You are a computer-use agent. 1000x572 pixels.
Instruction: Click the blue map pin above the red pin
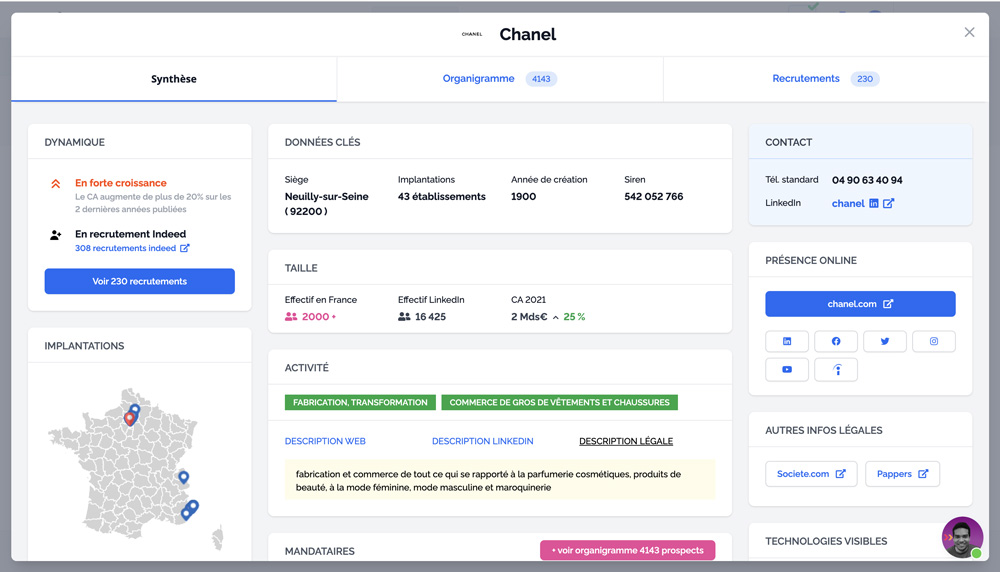coord(135,409)
